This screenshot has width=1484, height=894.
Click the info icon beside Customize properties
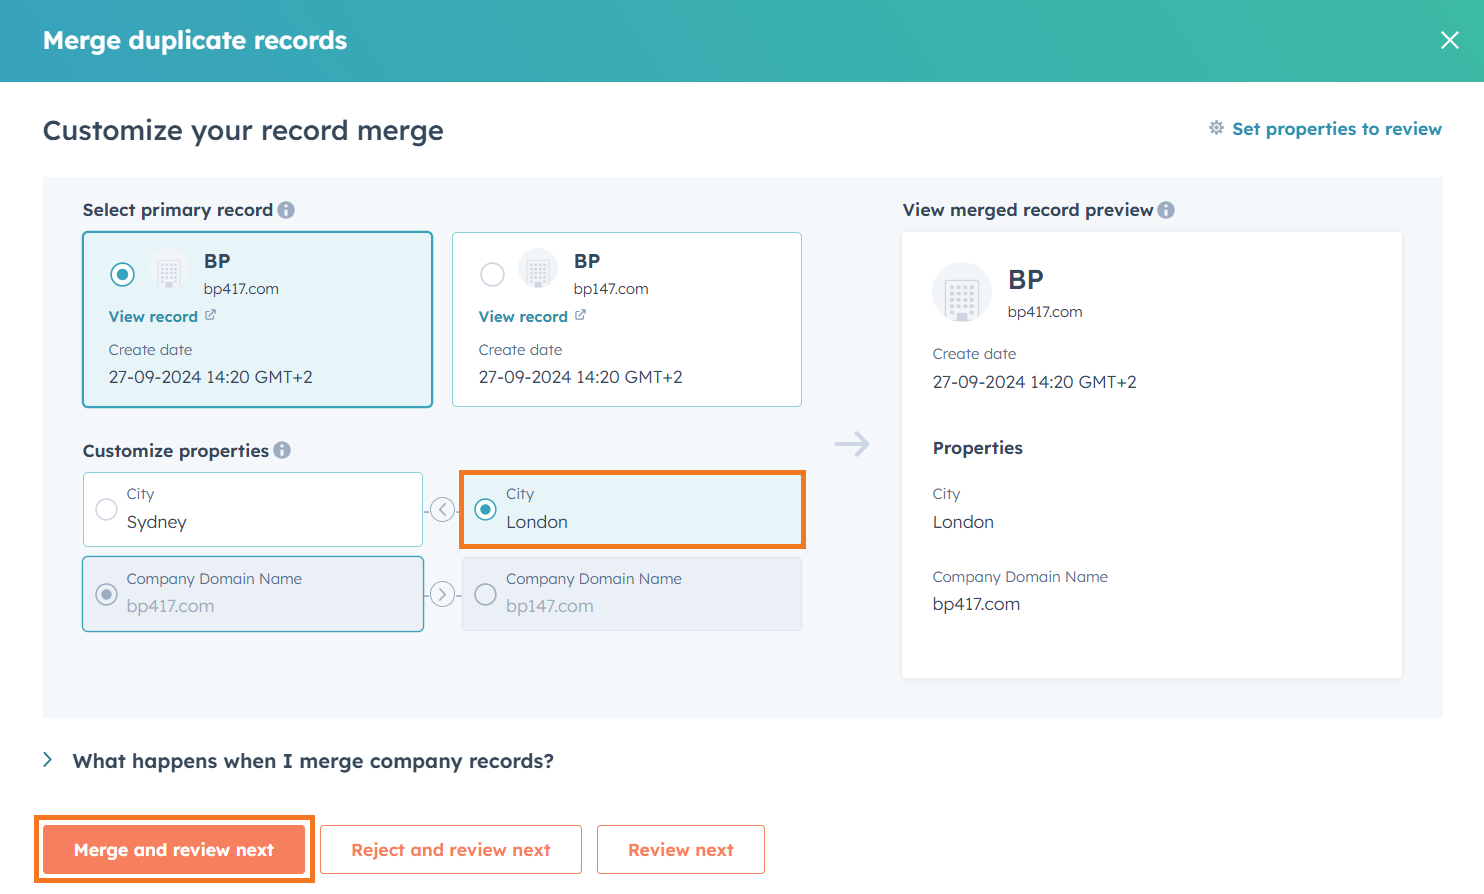click(284, 450)
